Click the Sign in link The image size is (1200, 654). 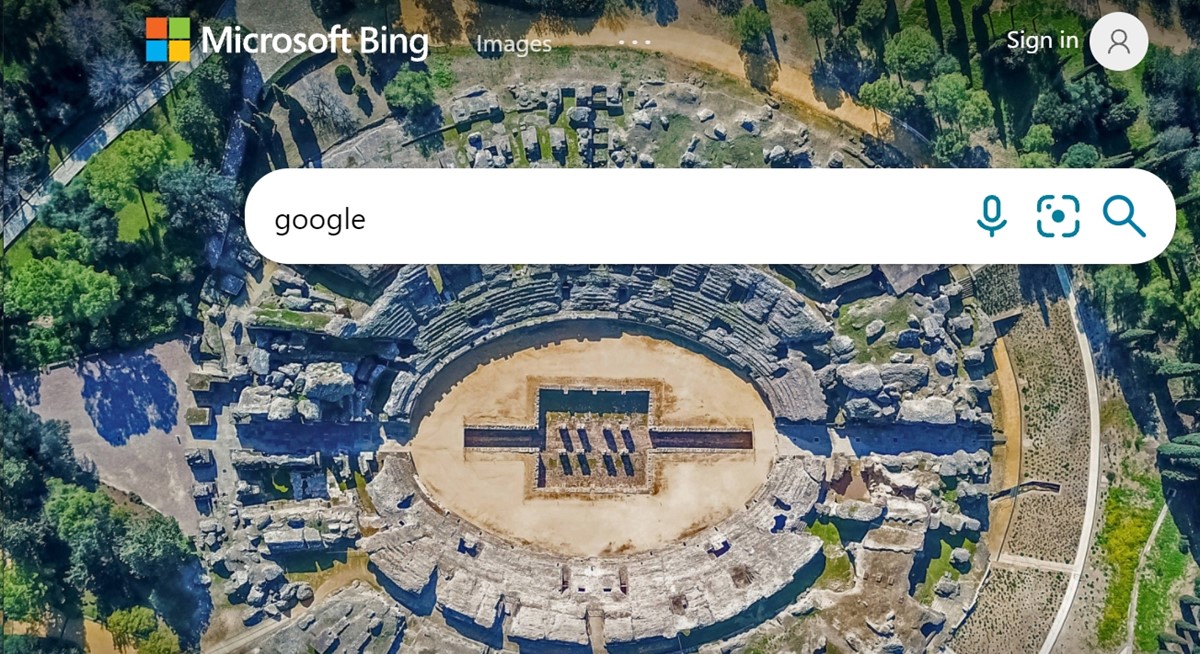[1042, 40]
